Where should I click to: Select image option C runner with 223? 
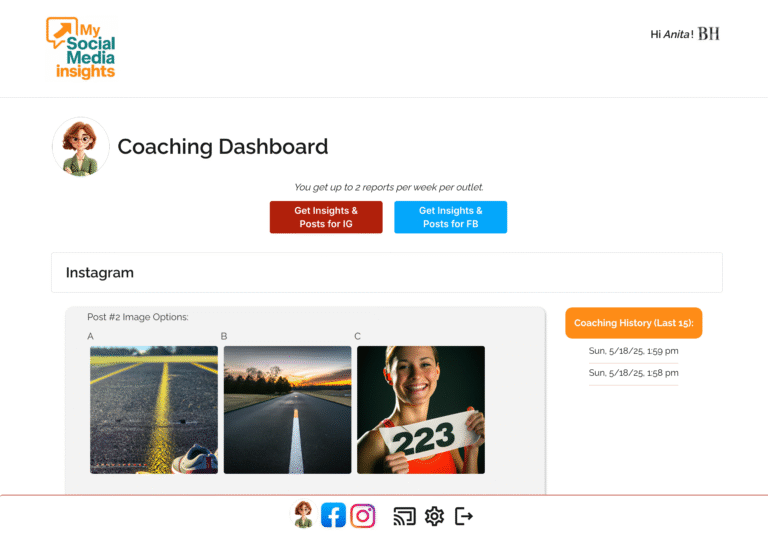[x=421, y=410]
